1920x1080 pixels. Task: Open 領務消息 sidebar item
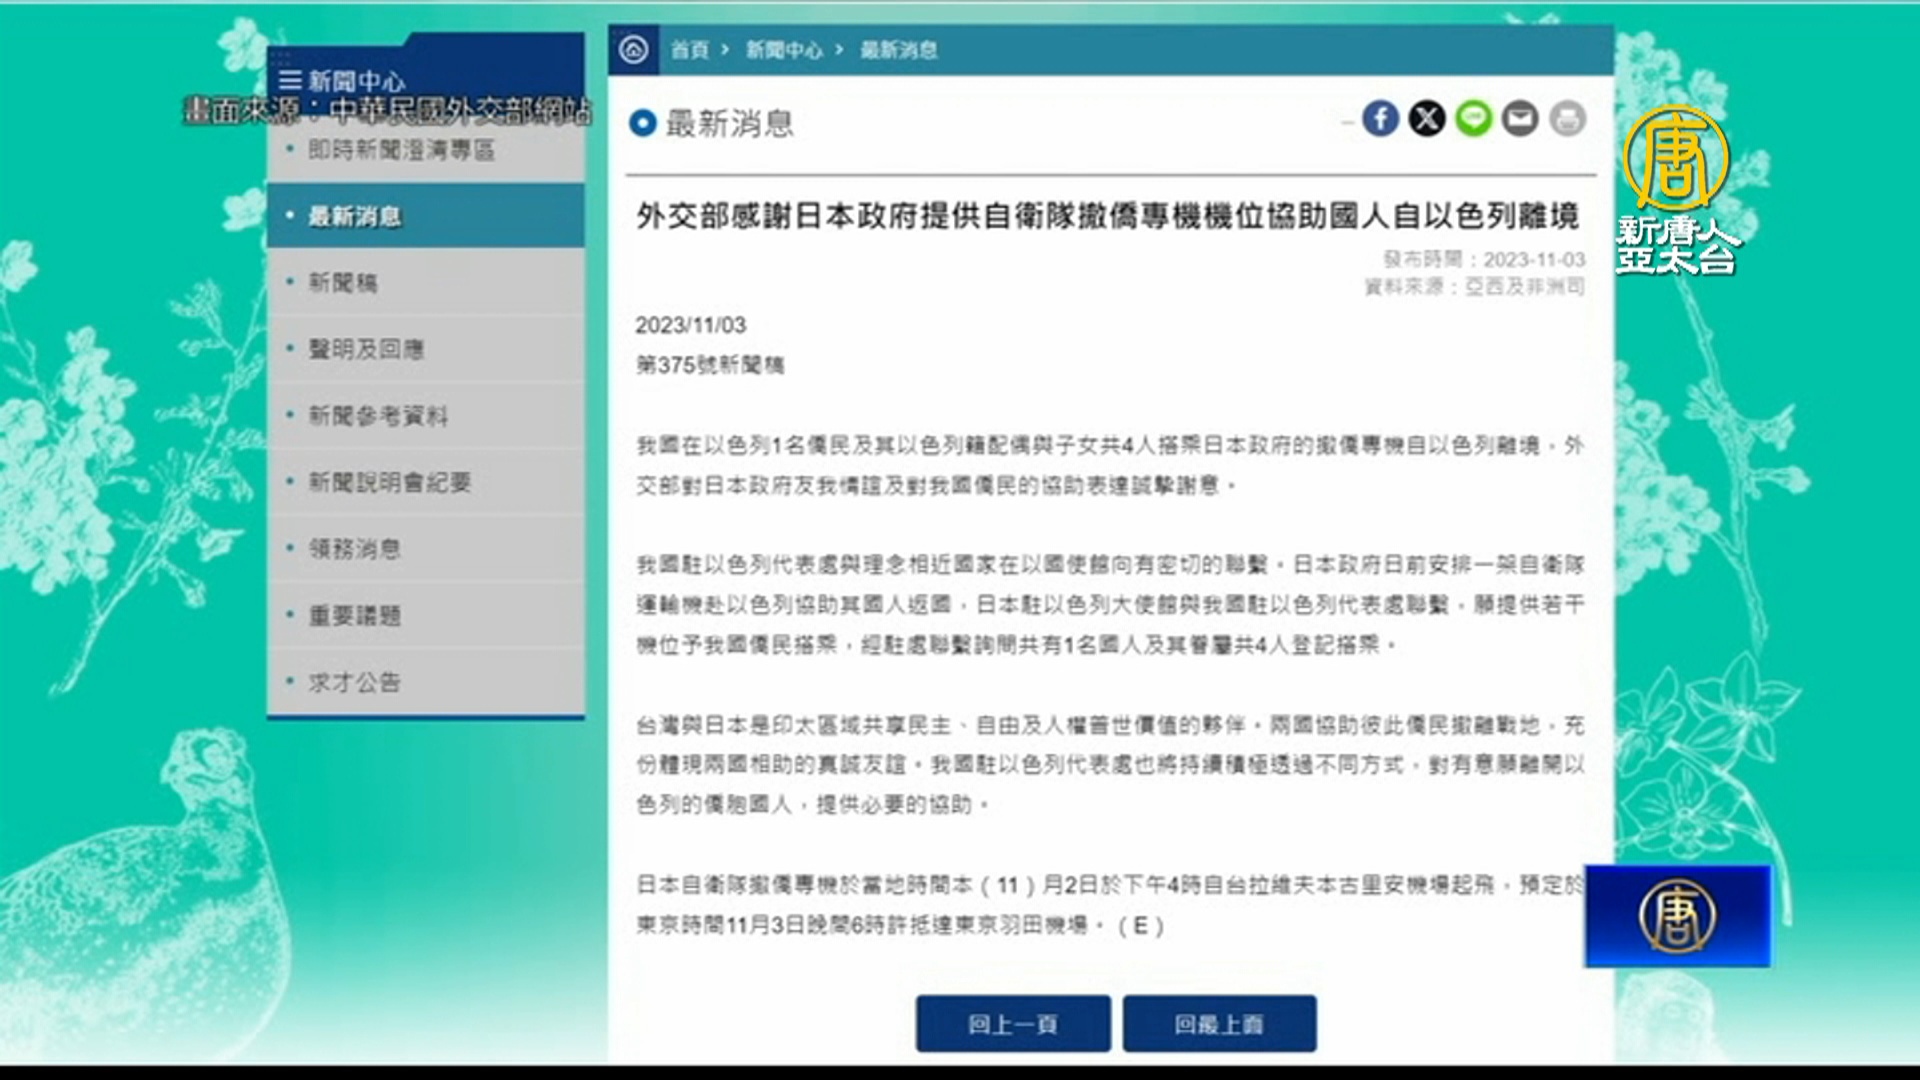[x=354, y=549]
